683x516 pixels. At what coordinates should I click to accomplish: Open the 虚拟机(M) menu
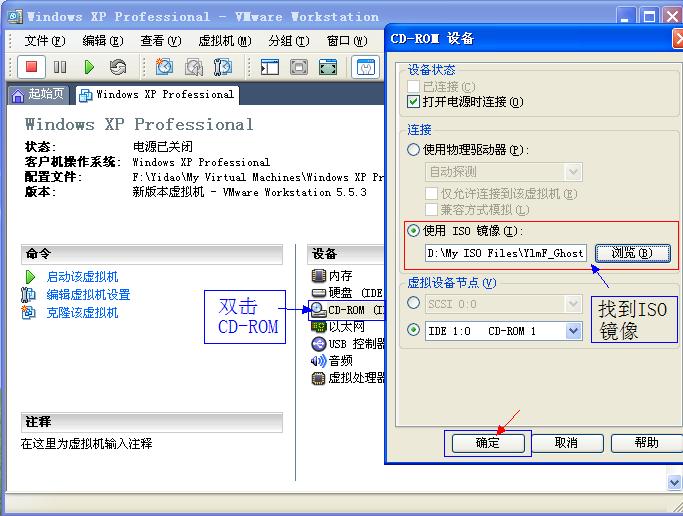click(225, 41)
